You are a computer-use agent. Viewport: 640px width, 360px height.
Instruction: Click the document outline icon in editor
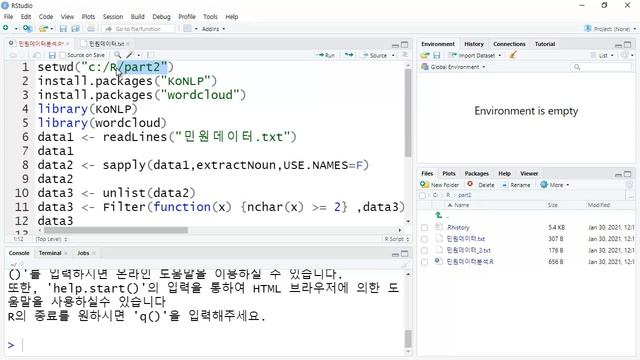pyautogui.click(x=405, y=55)
